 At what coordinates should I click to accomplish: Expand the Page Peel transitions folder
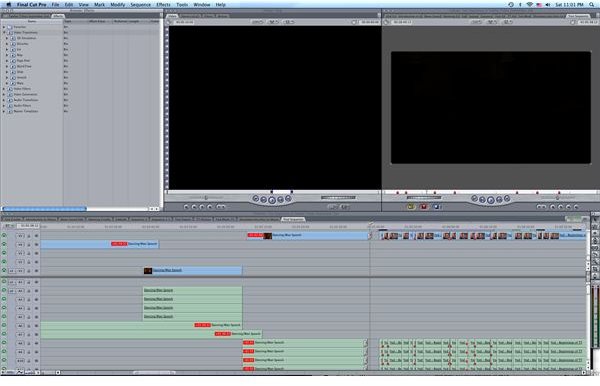tap(7, 60)
